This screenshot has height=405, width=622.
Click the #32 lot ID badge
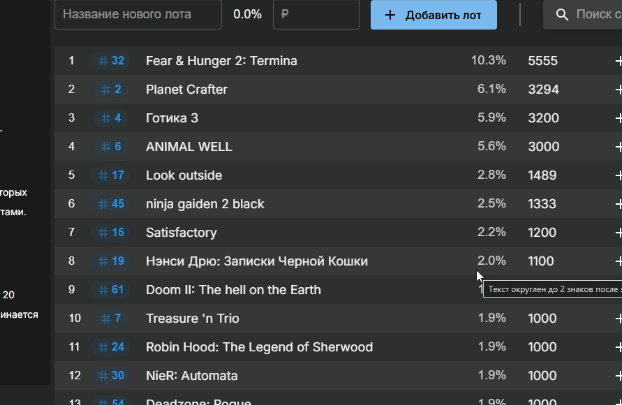111,61
